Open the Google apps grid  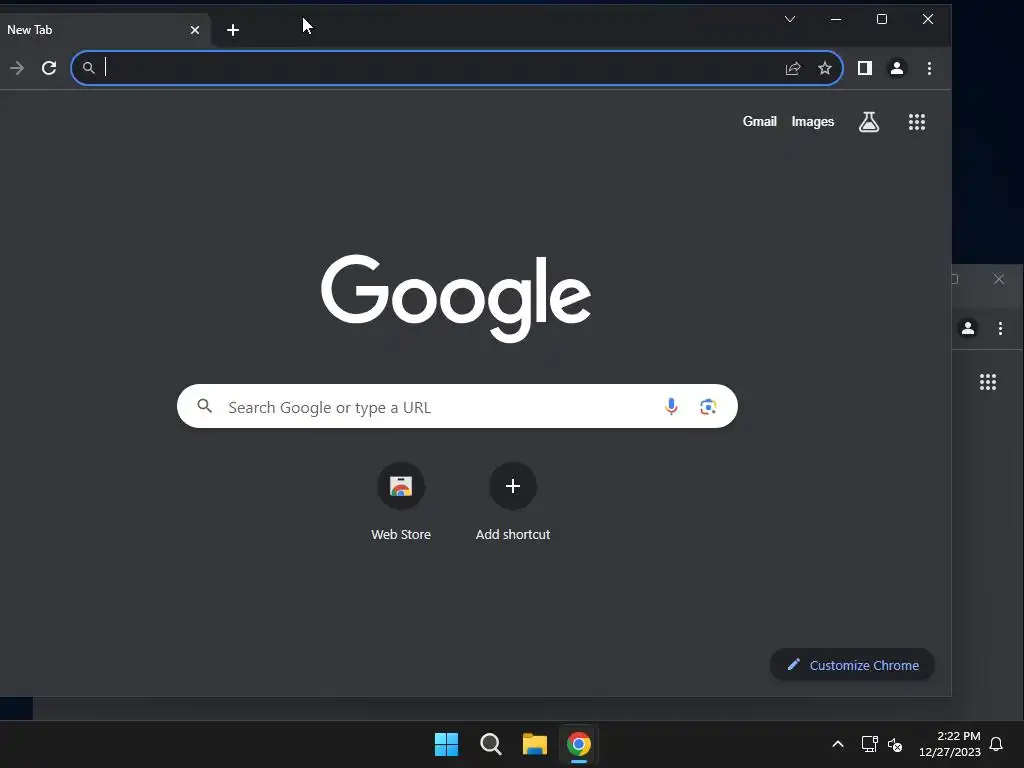917,122
